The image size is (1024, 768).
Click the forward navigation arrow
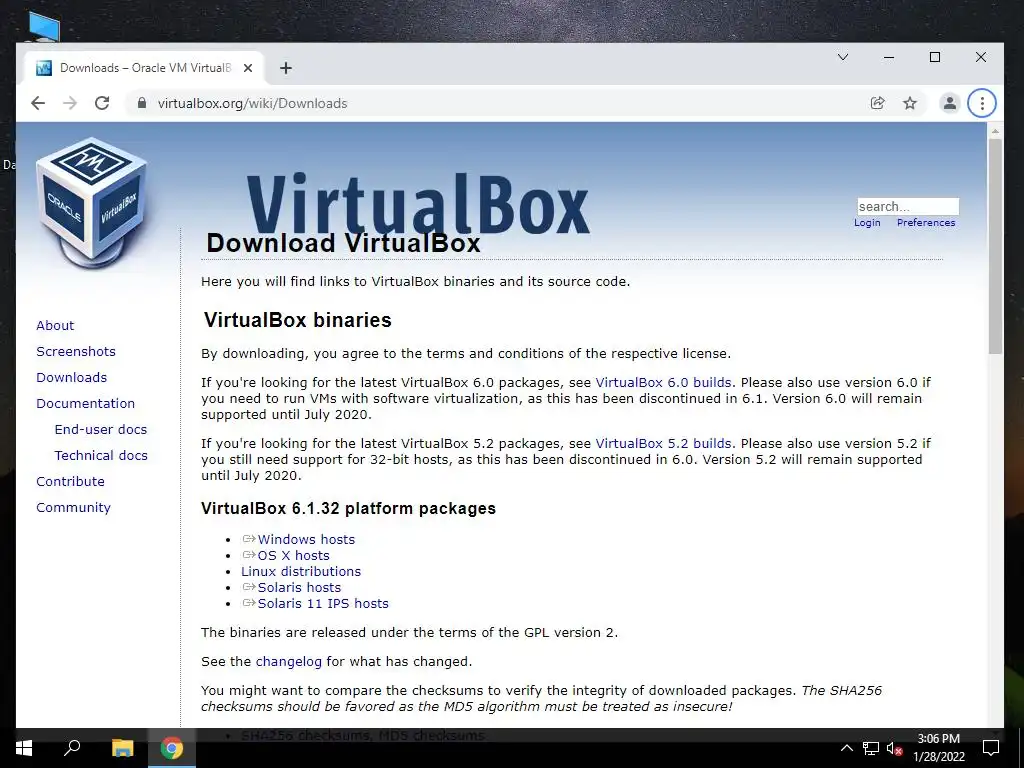(x=70, y=103)
